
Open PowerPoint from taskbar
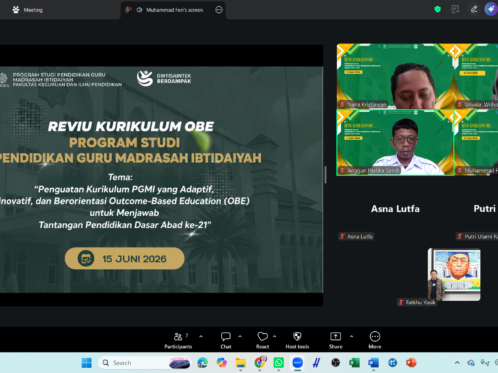coord(411,363)
